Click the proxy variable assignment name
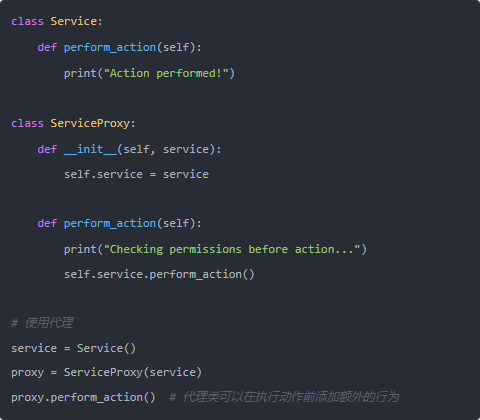This screenshot has width=480, height=420. 27,373
